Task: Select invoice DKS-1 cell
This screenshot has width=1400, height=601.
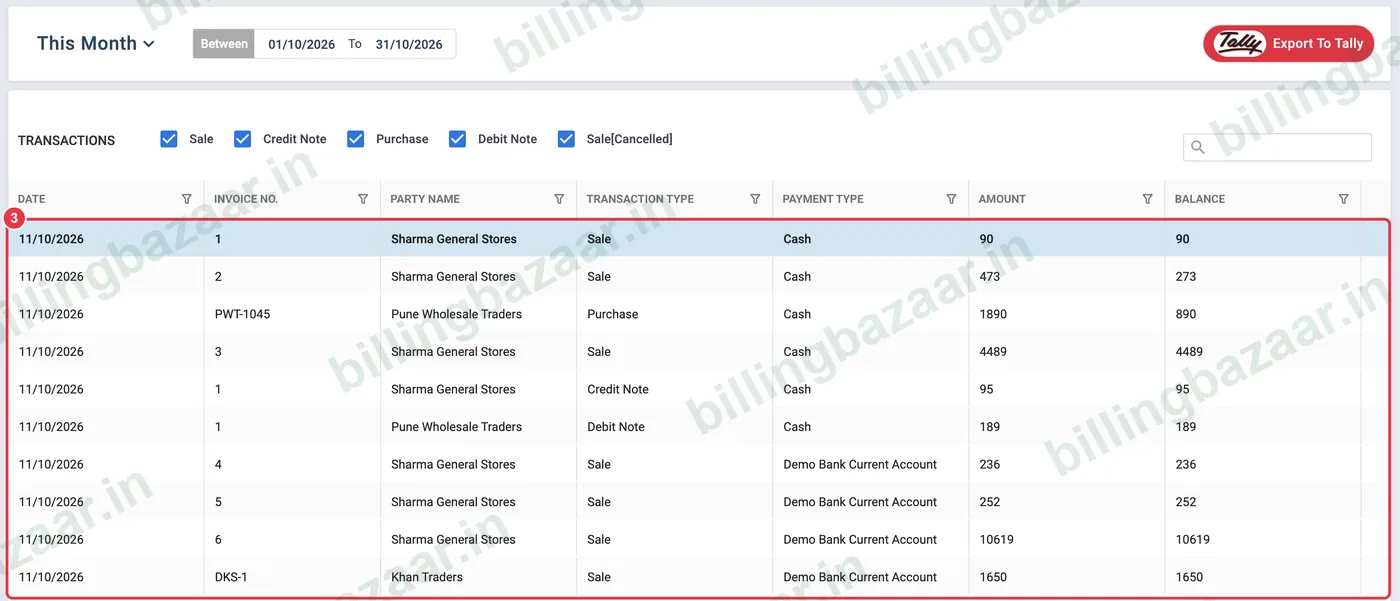Action: coord(233,577)
